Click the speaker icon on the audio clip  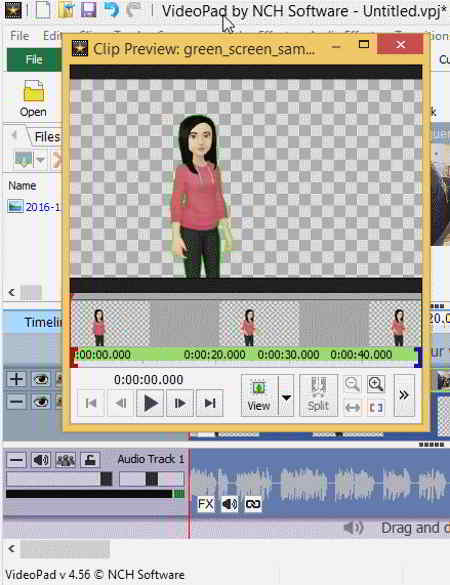click(x=229, y=504)
